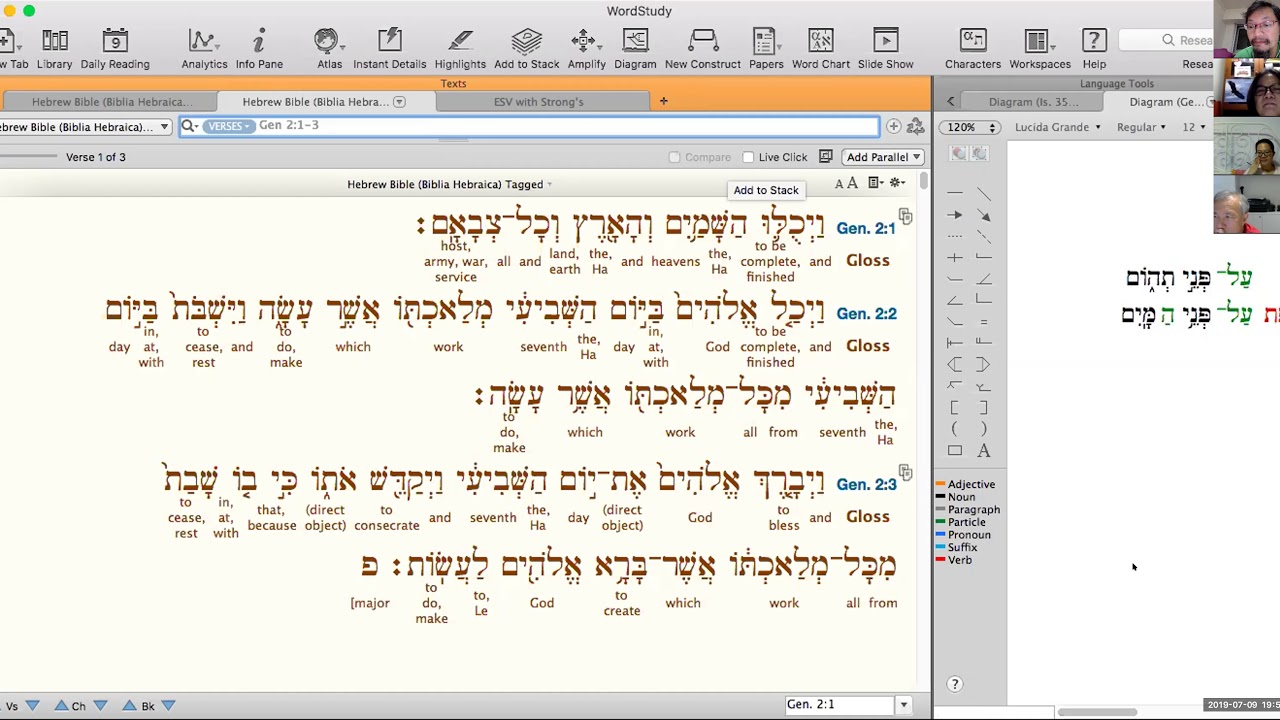1280x720 pixels.
Task: Open the Highlights tool
Action: coord(460,48)
